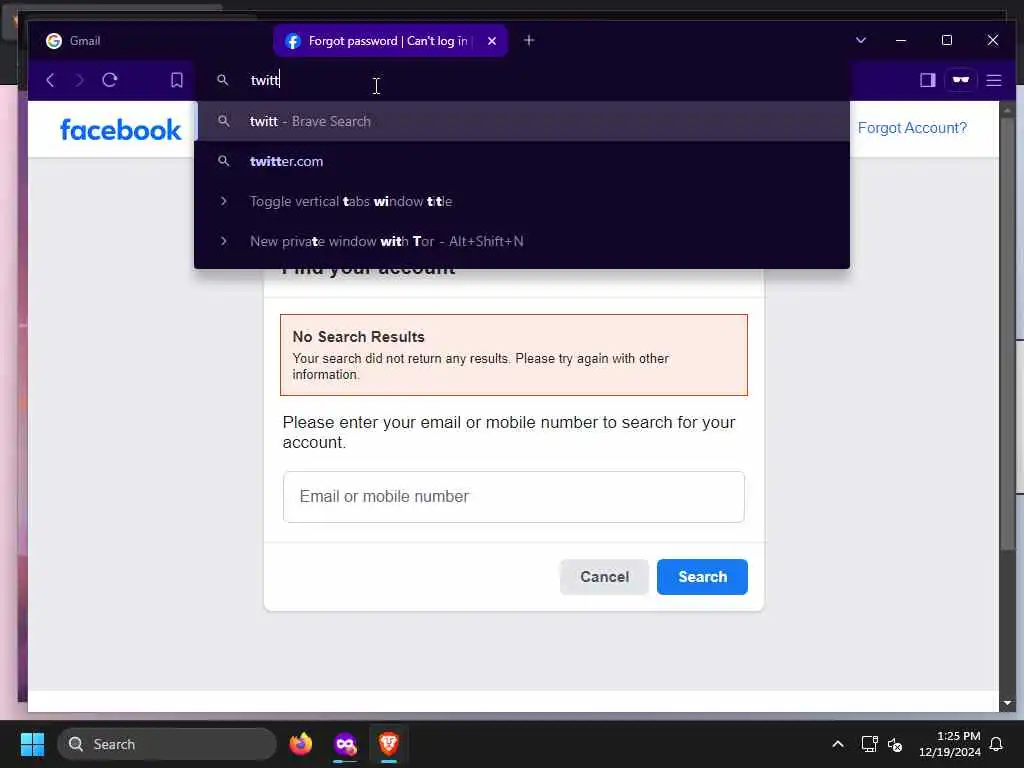Open the Windows Start menu
Image resolution: width=1024 pixels, height=768 pixels.
(32, 744)
